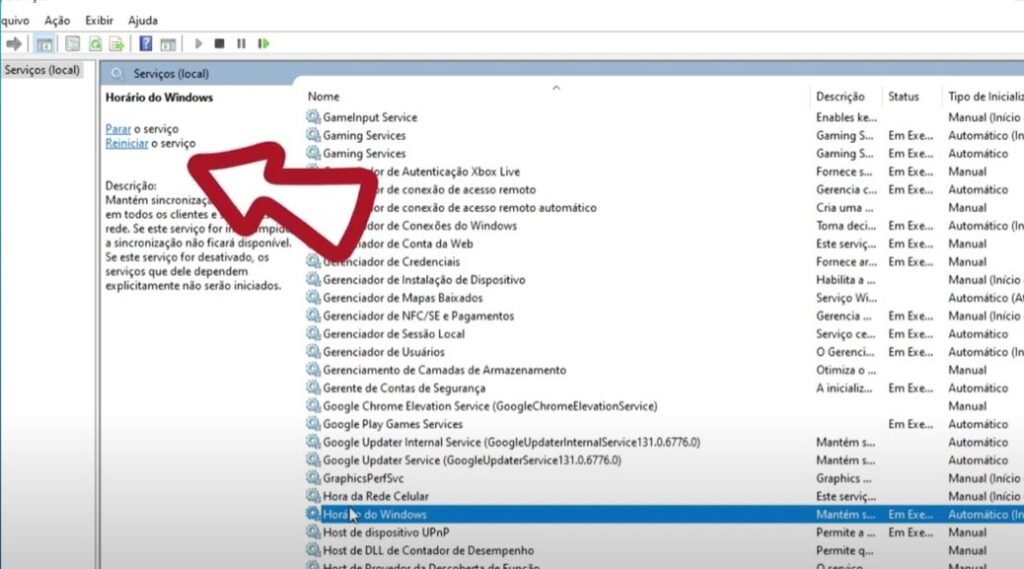Click the Parar link to stop the service
Image resolution: width=1024 pixels, height=569 pixels.
pyautogui.click(x=118, y=129)
